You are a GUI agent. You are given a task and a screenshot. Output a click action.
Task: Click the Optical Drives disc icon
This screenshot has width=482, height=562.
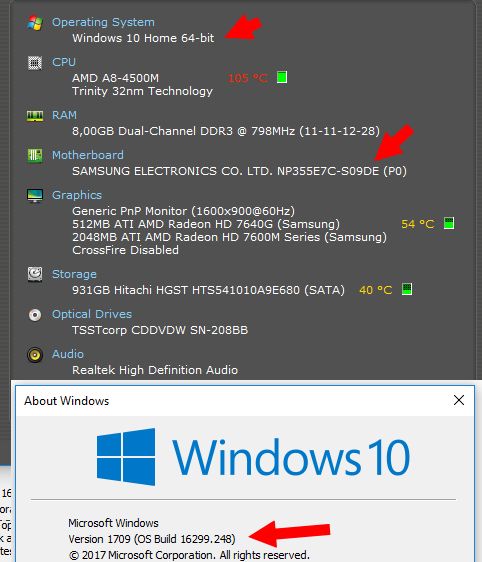pos(35,315)
